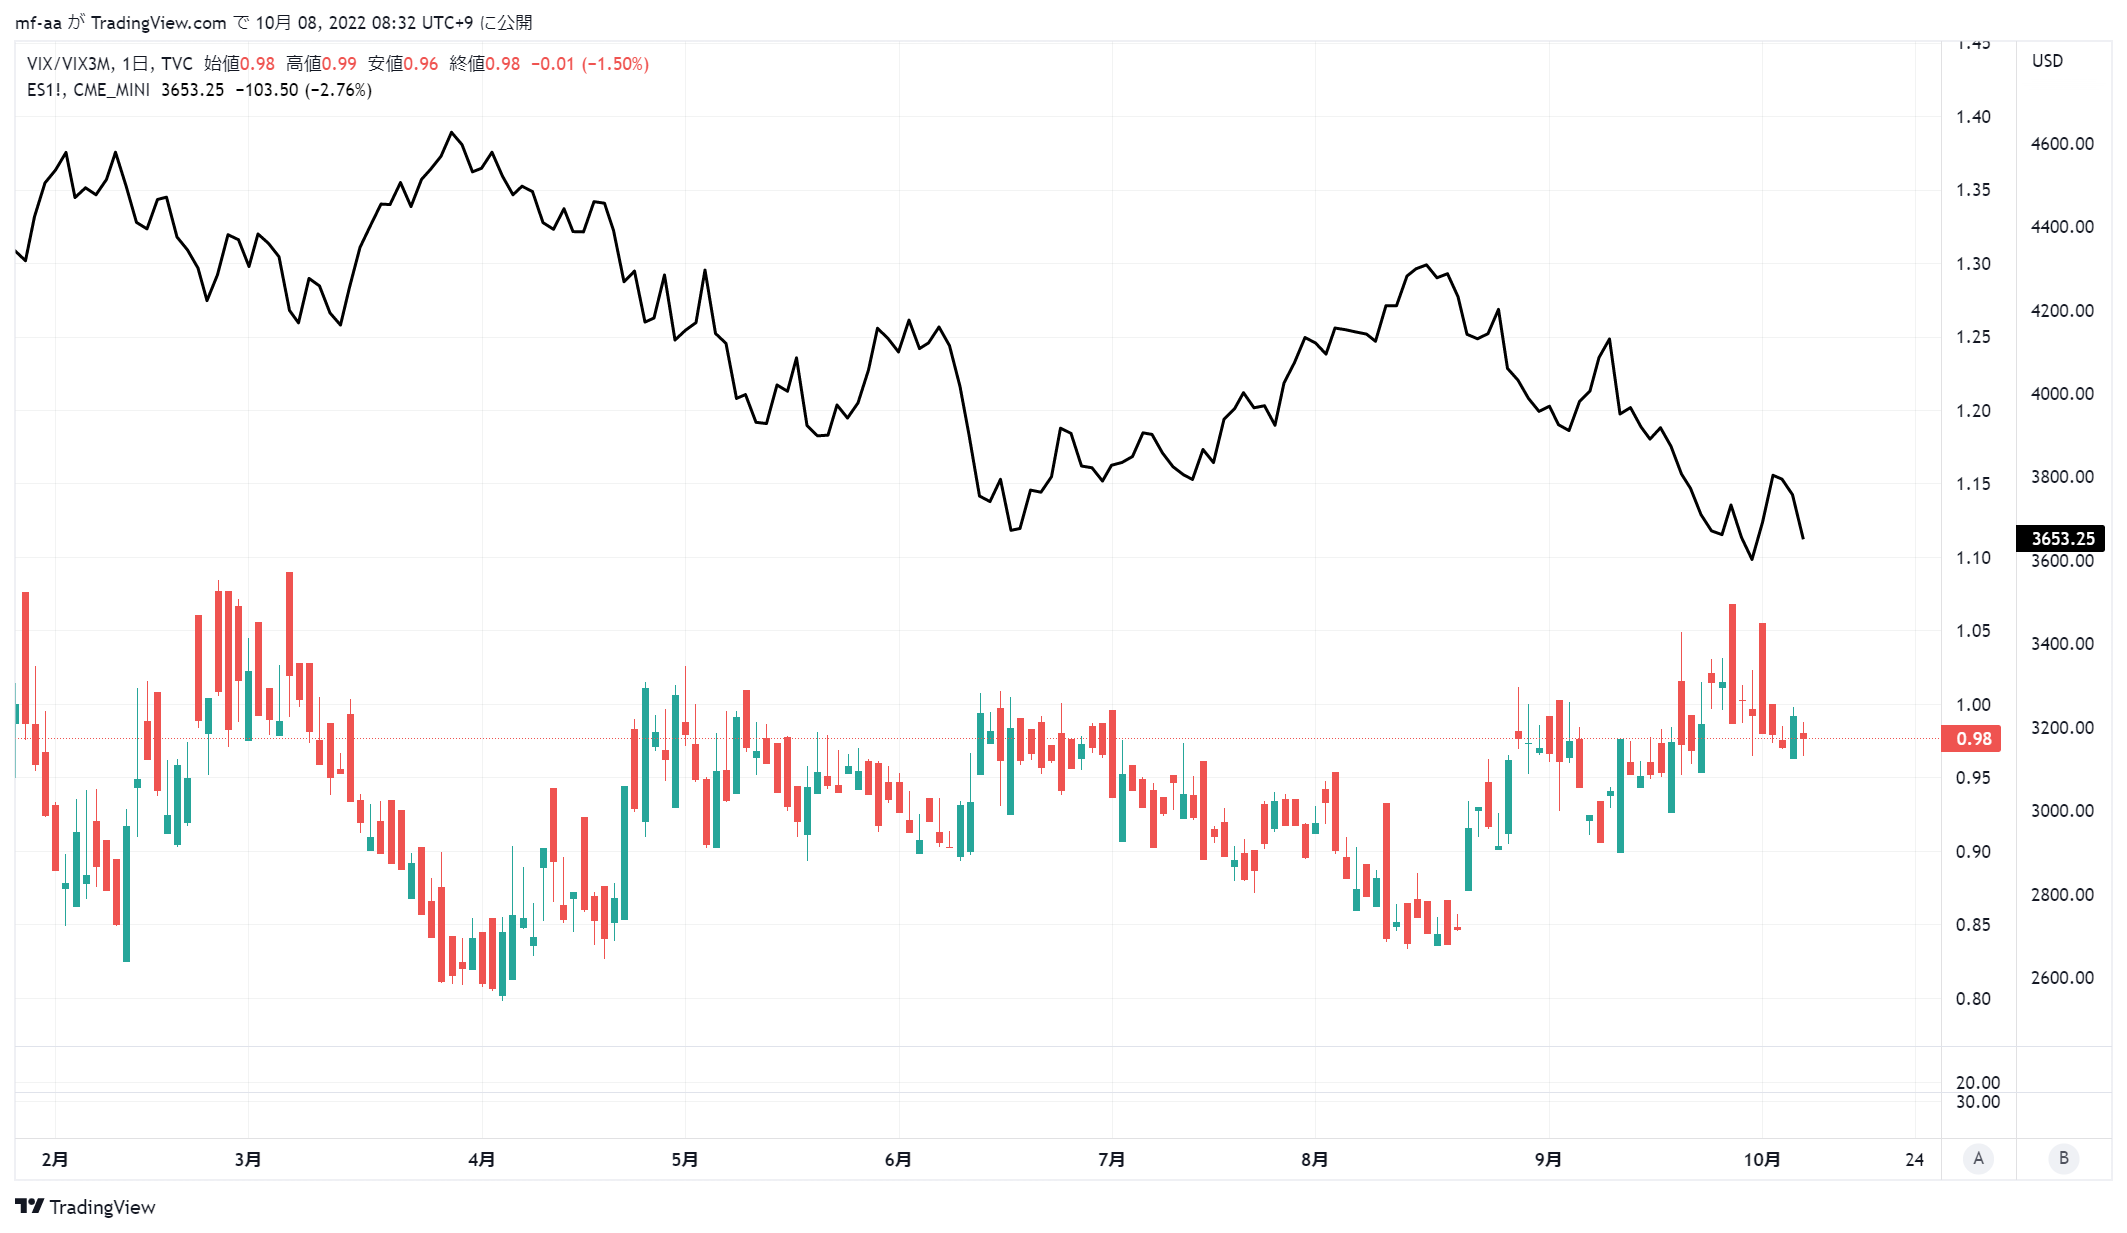Click the published-by header text at top
The height and width of the screenshot is (1233, 2127).
pyautogui.click(x=273, y=22)
